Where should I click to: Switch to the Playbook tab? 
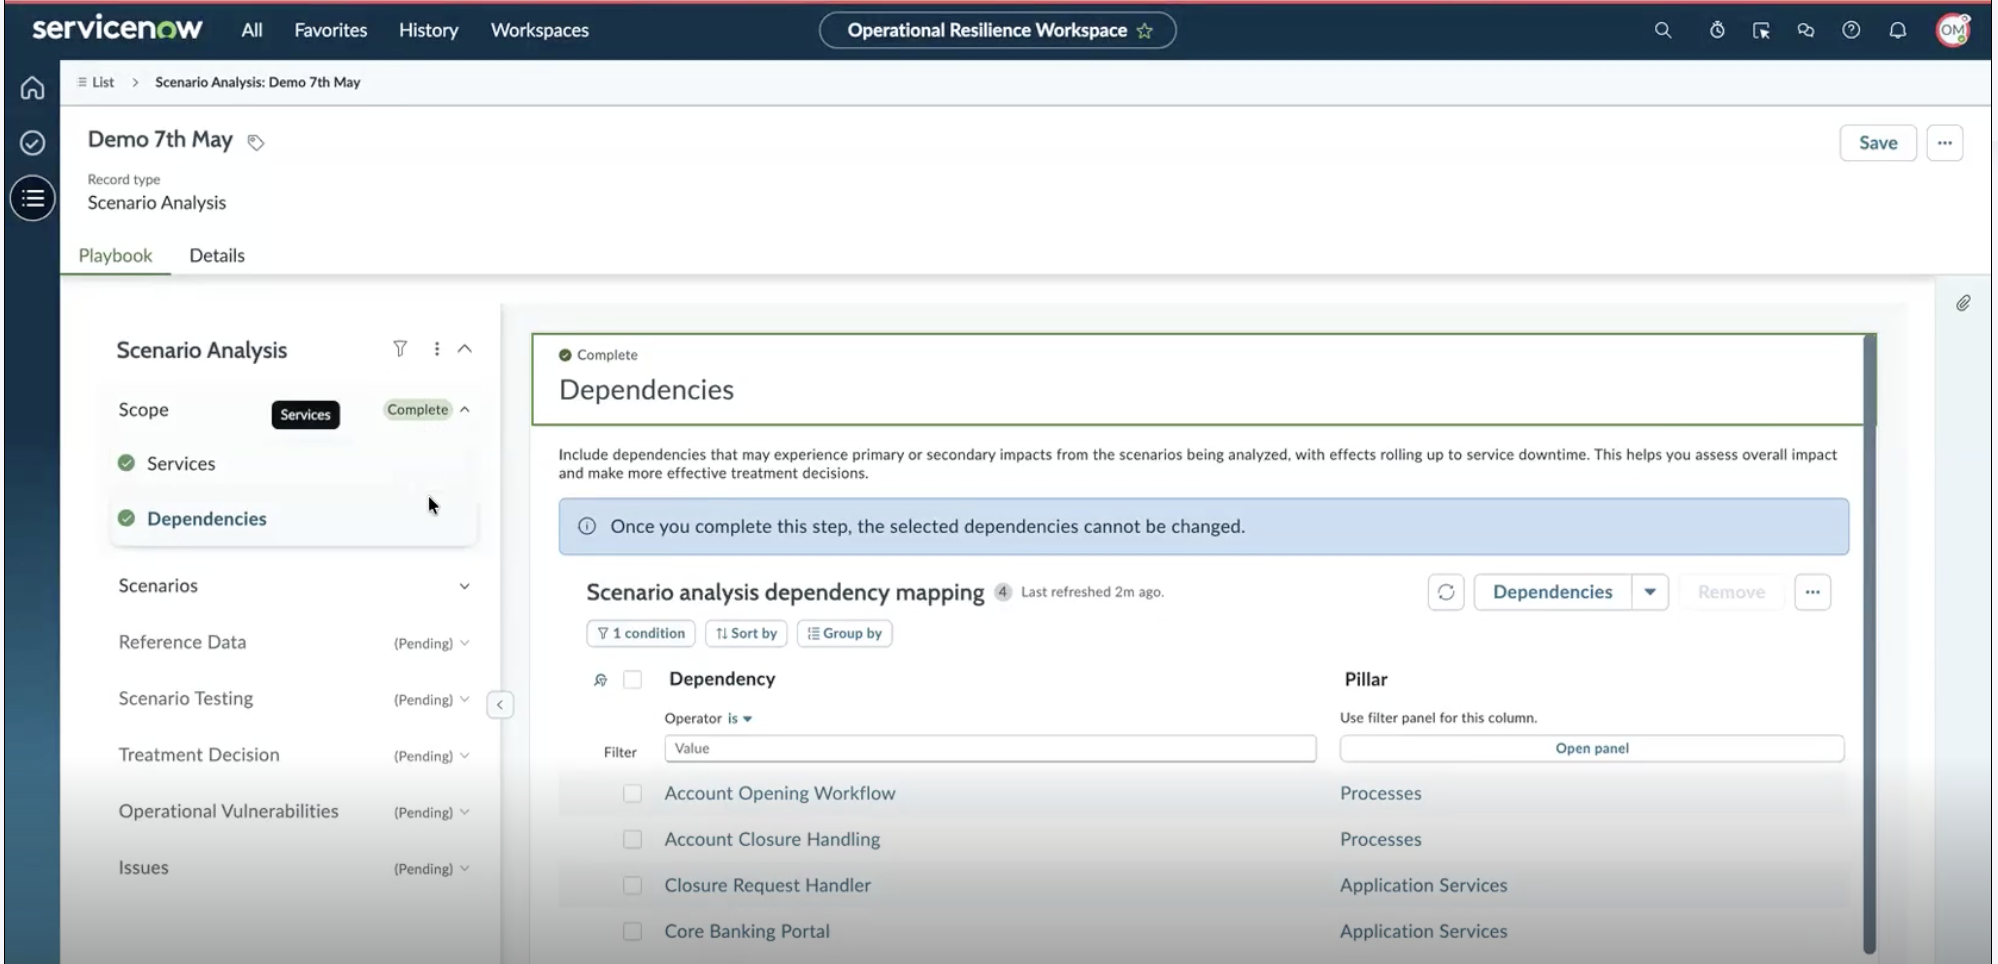(x=115, y=255)
